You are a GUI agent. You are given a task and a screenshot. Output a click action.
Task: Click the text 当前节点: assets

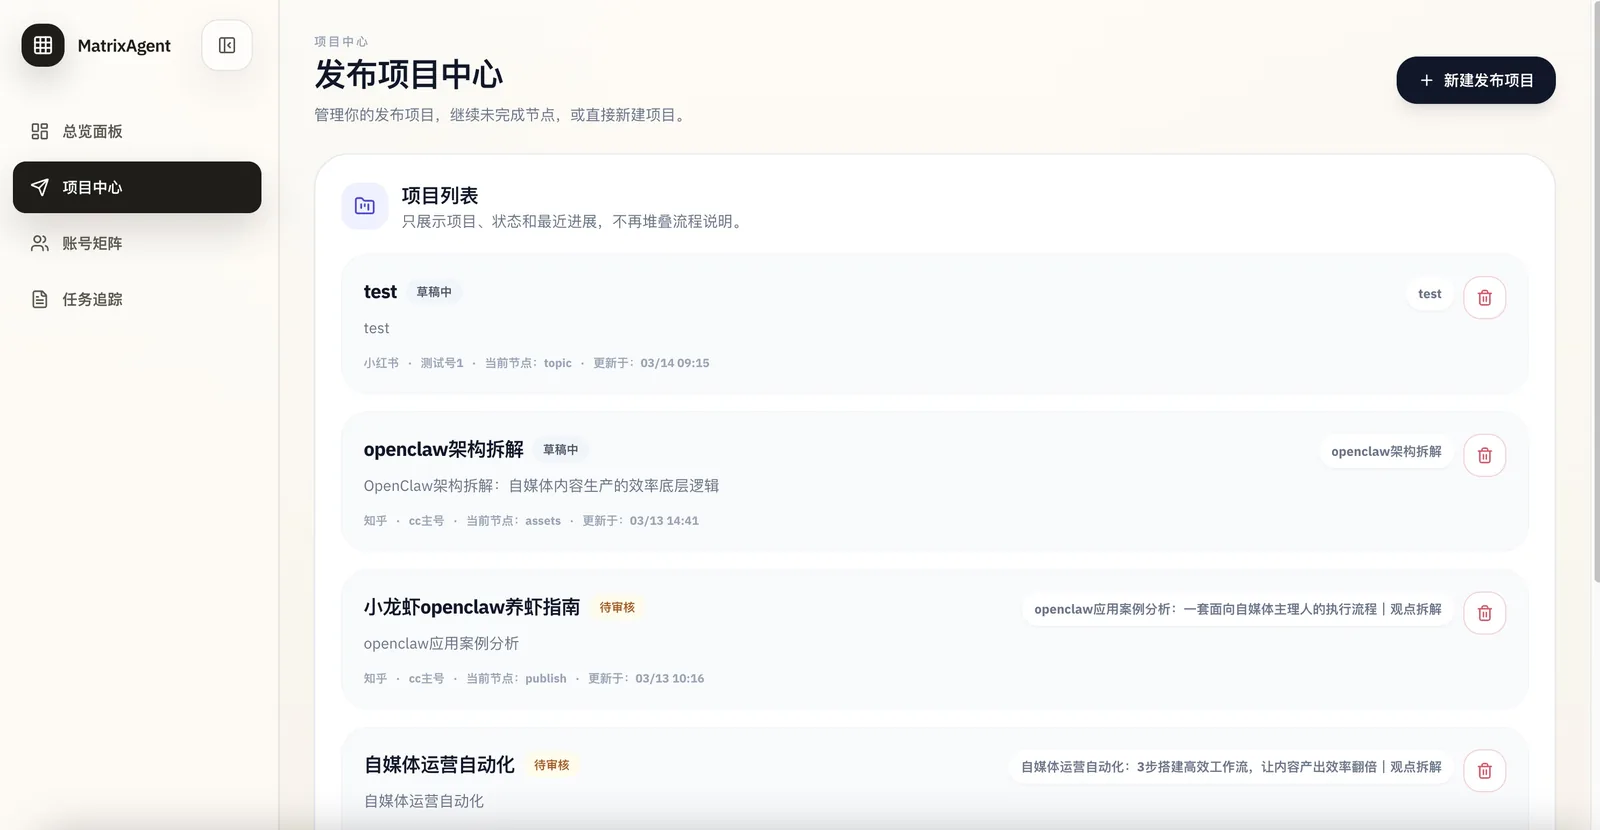tap(513, 521)
